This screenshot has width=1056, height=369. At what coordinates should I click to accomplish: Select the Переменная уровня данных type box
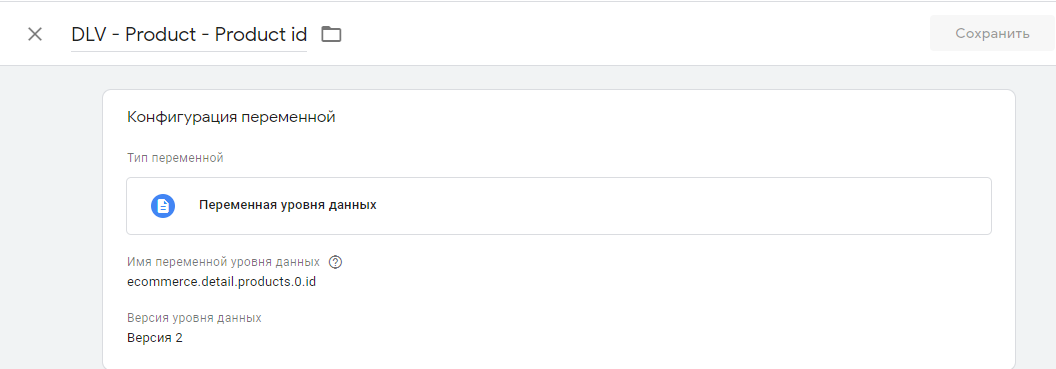coord(559,206)
